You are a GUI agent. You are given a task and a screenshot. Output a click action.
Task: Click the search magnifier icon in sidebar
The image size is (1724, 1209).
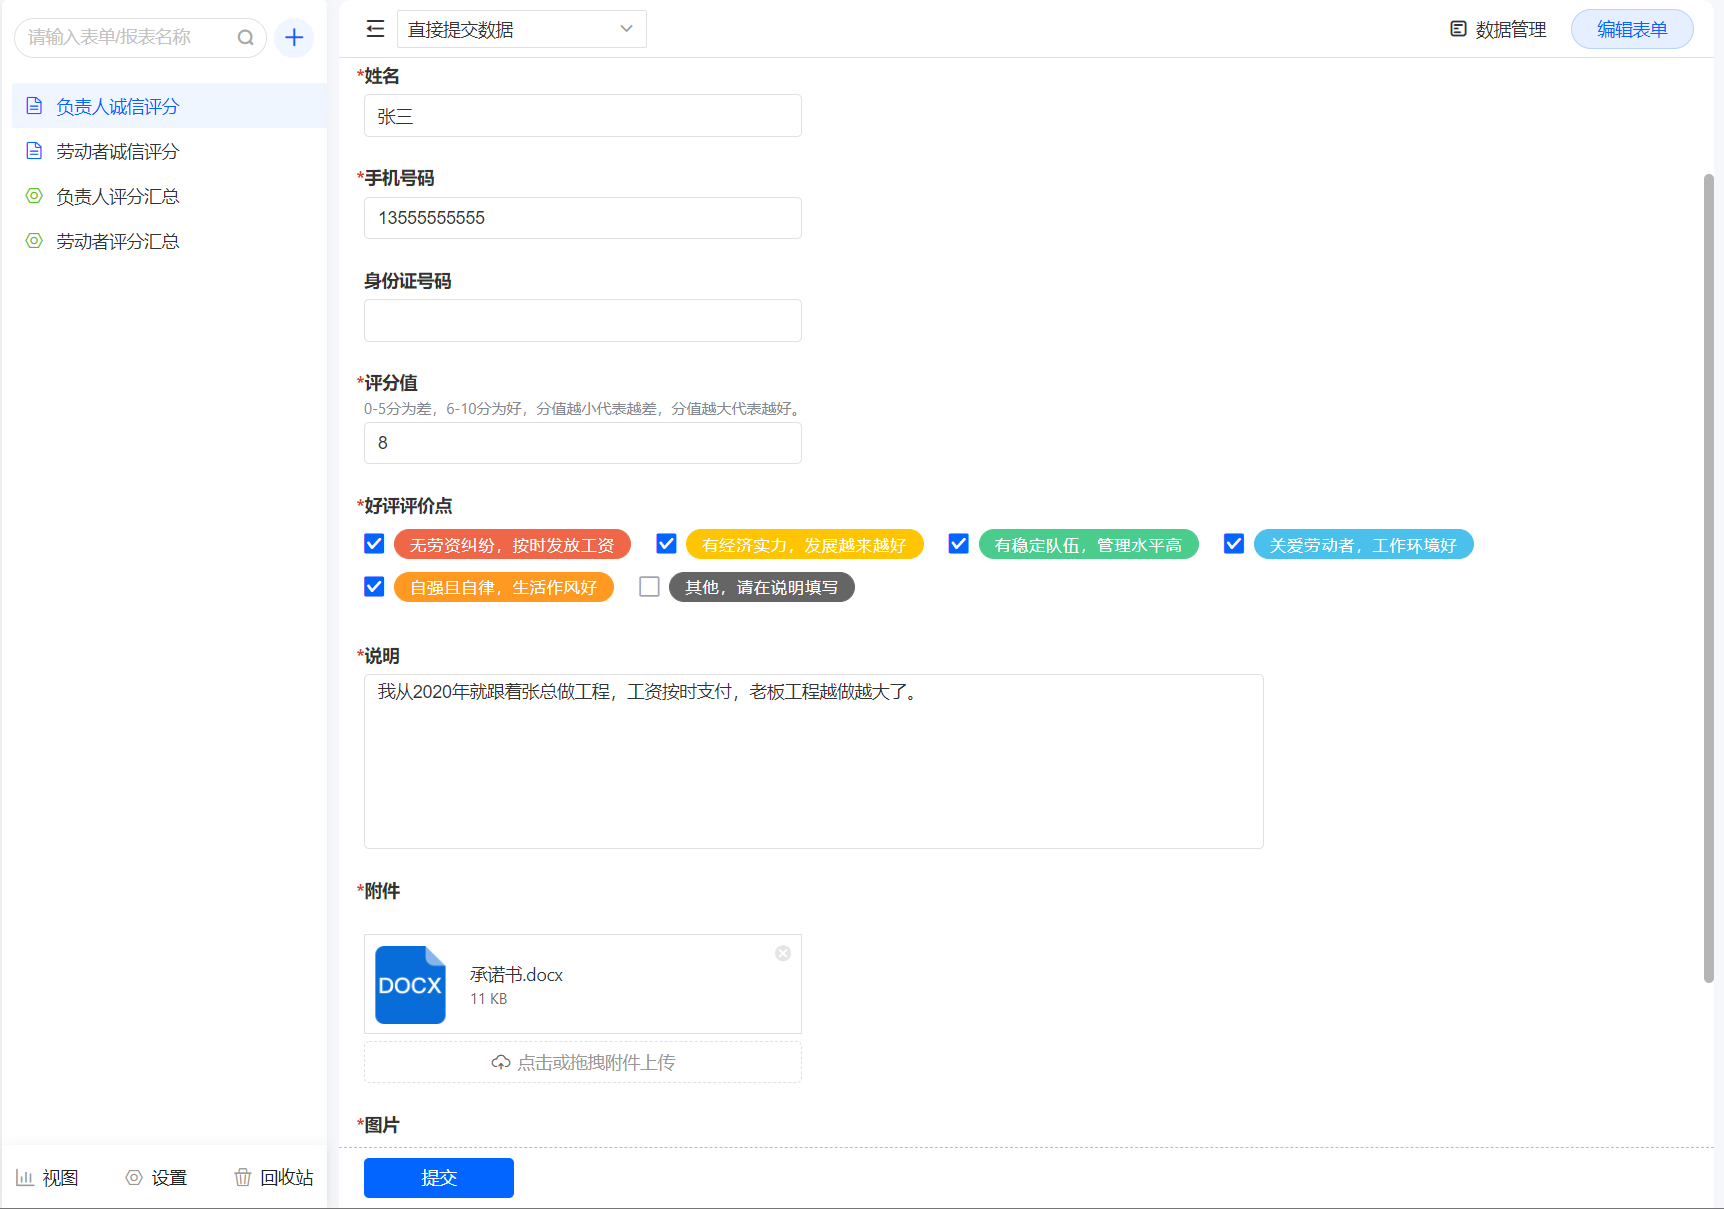tap(245, 38)
